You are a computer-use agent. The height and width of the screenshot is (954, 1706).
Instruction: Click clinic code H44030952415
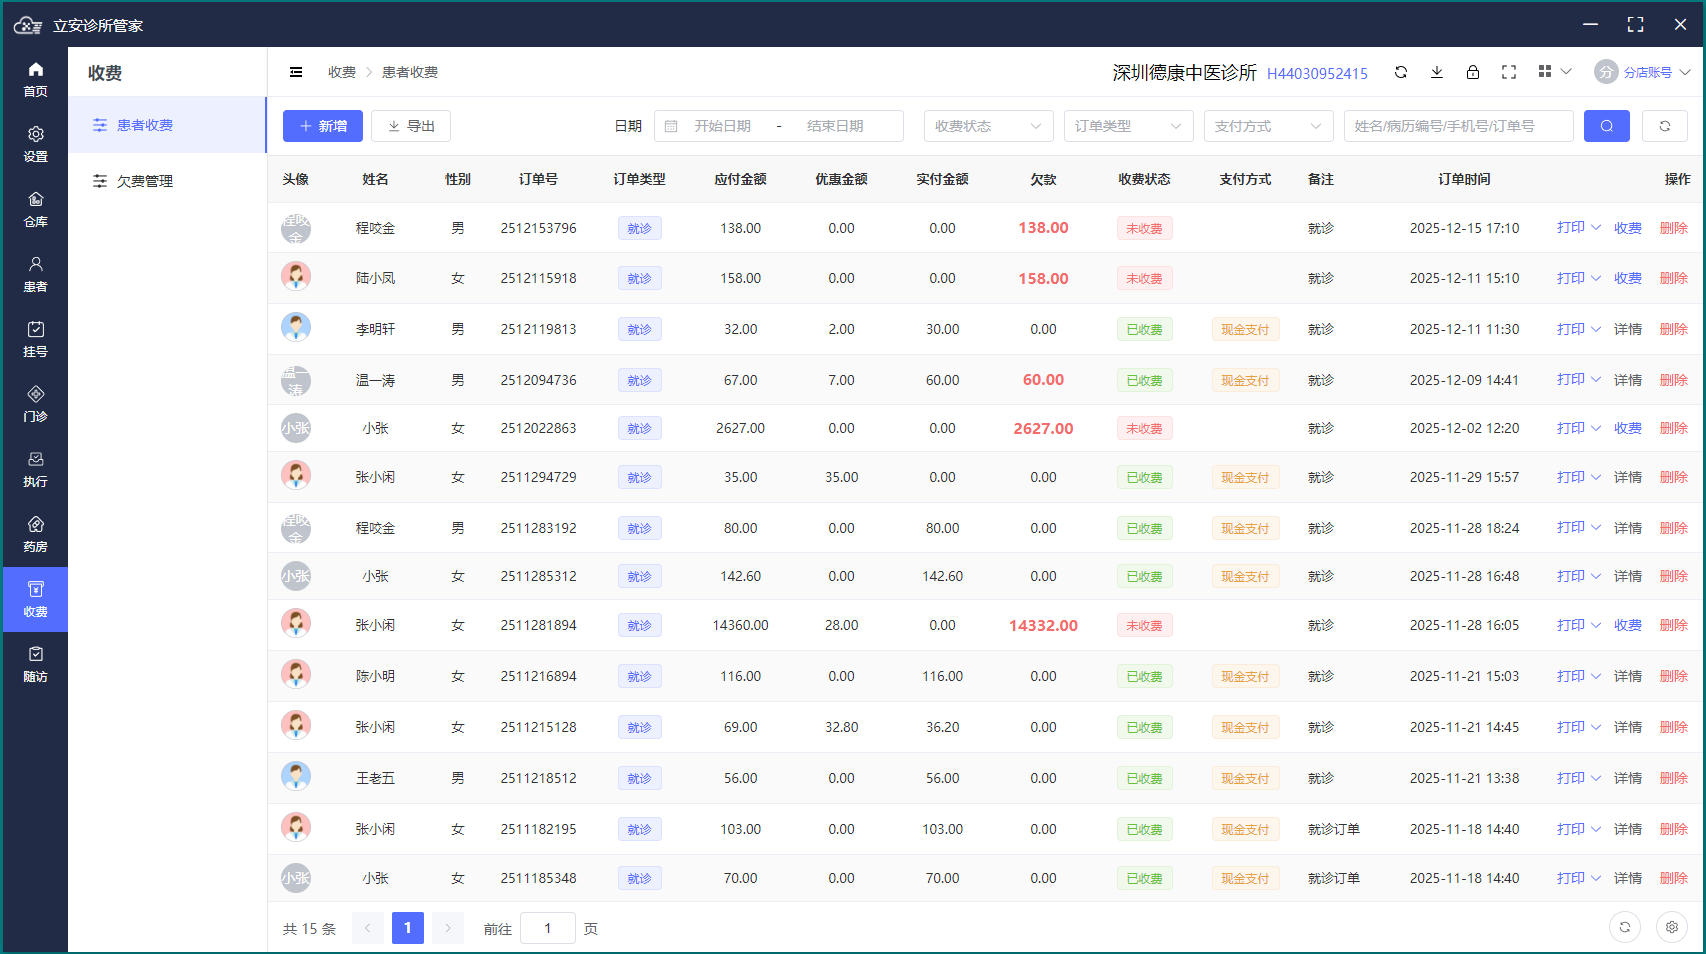1317,73
